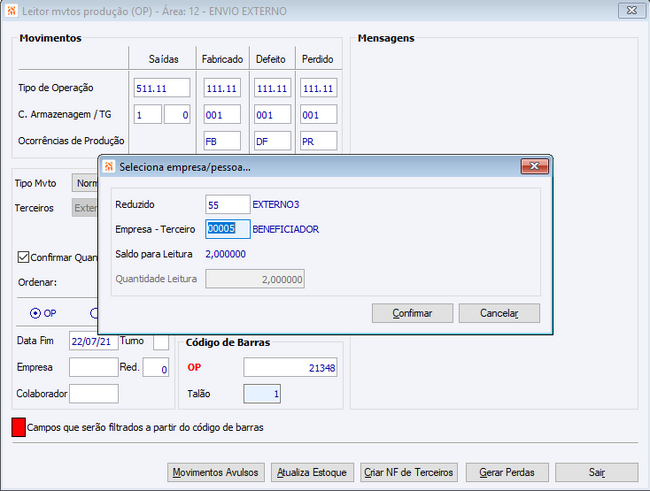Screen dimensions: 650x491
Task: Click the Data Fim field 22/07/21
Action: [94, 341]
